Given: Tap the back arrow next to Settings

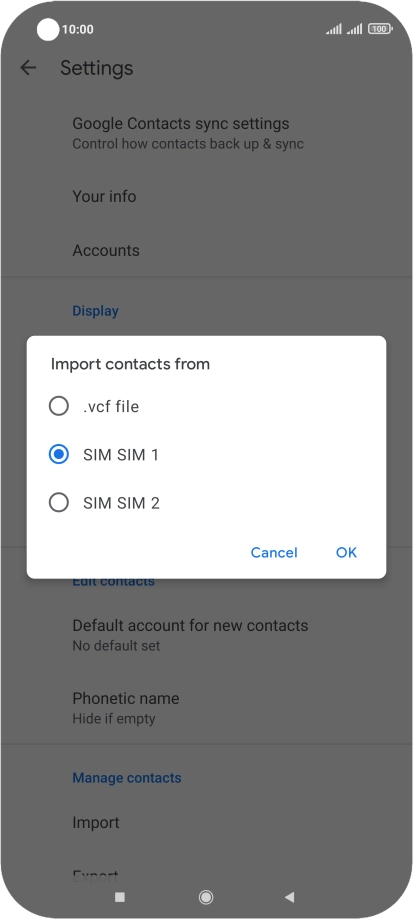Looking at the screenshot, I should pos(28,68).
